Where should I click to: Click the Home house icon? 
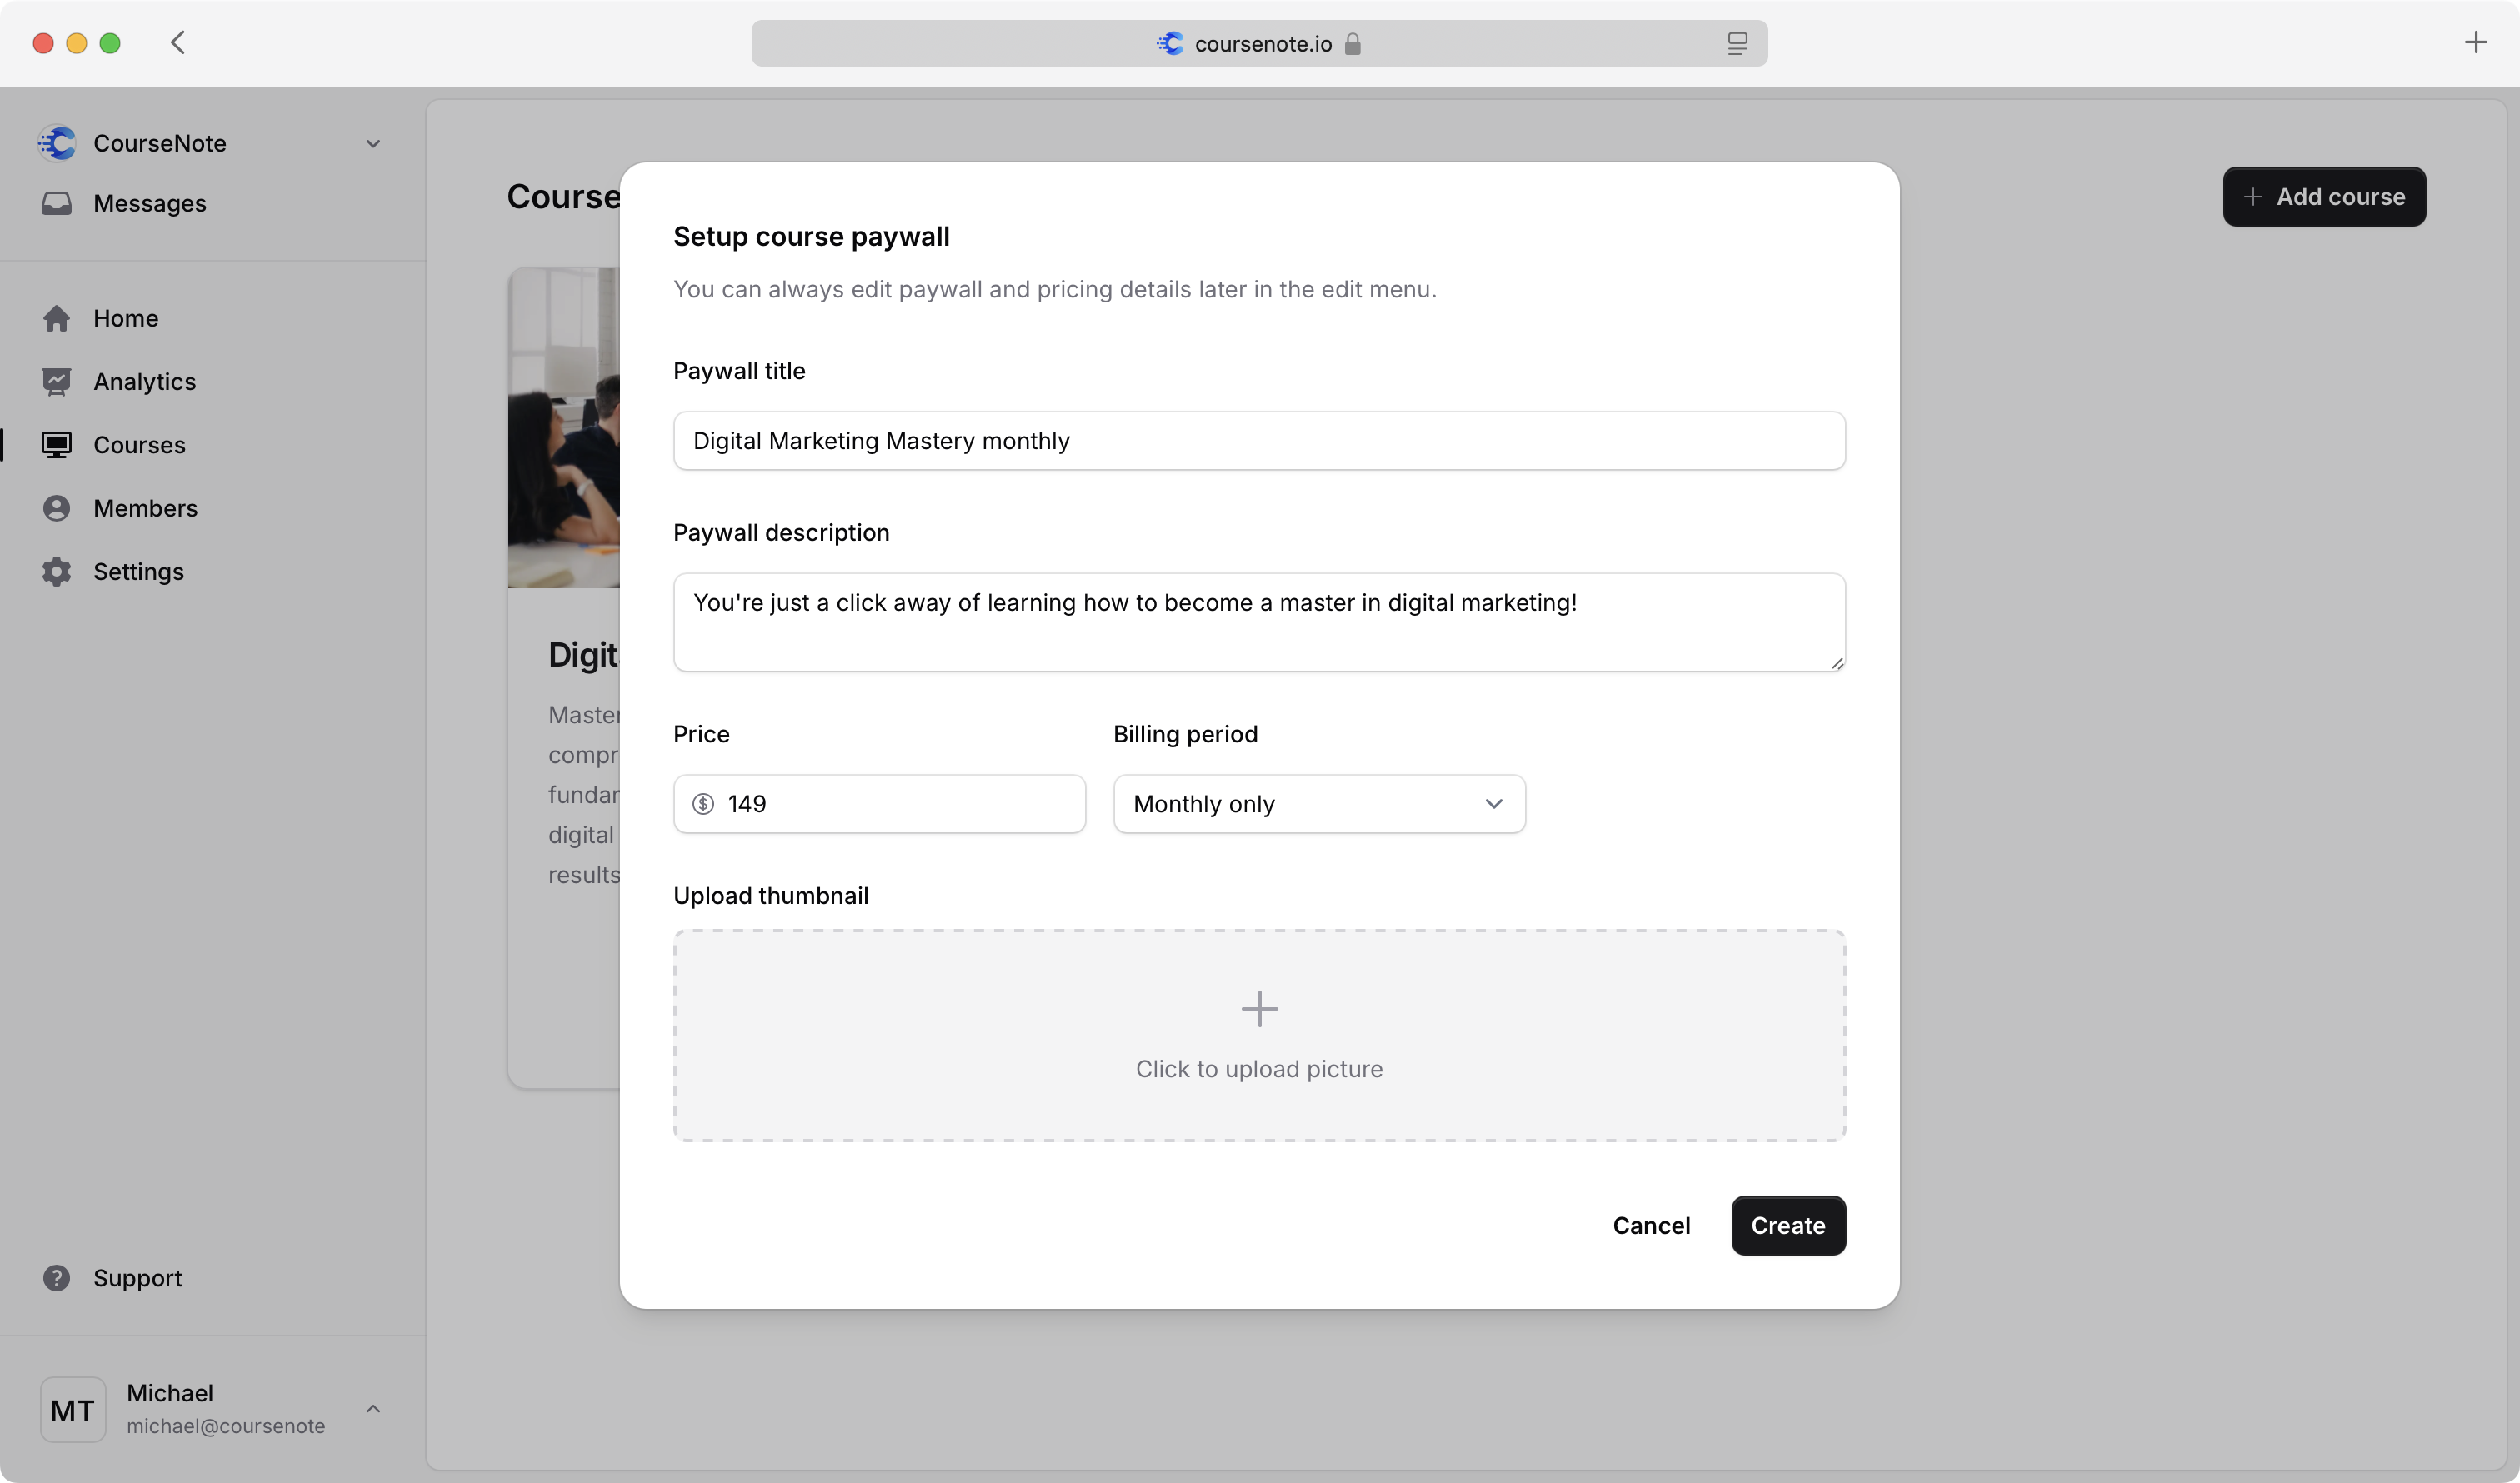(x=56, y=318)
